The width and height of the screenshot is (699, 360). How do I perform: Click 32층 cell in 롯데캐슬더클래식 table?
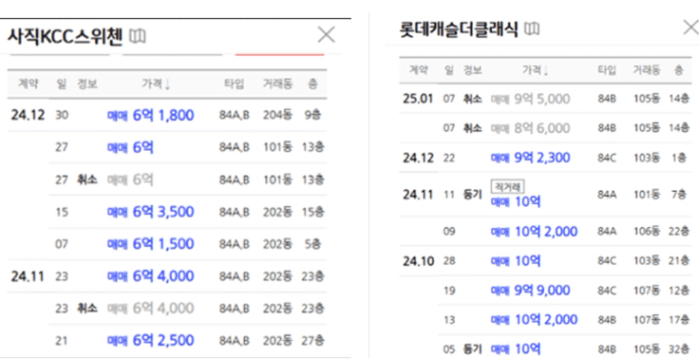click(678, 349)
